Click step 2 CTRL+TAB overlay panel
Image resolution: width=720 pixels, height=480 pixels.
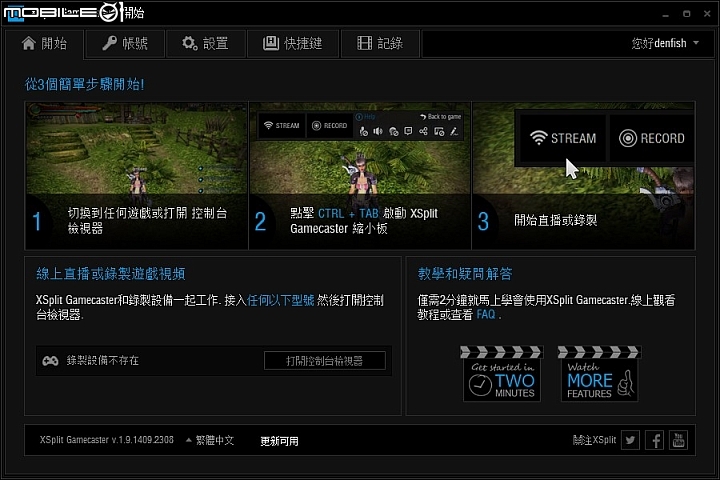pyautogui.click(x=360, y=175)
